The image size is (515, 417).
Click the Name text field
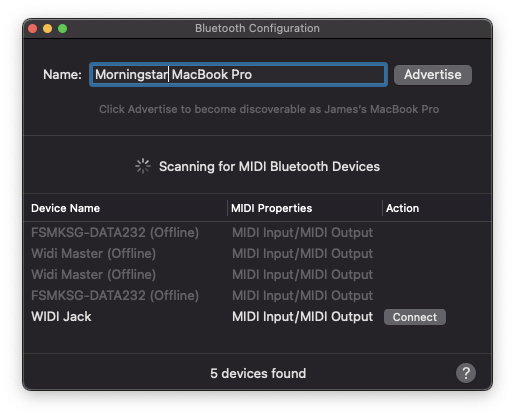[x=238, y=75]
